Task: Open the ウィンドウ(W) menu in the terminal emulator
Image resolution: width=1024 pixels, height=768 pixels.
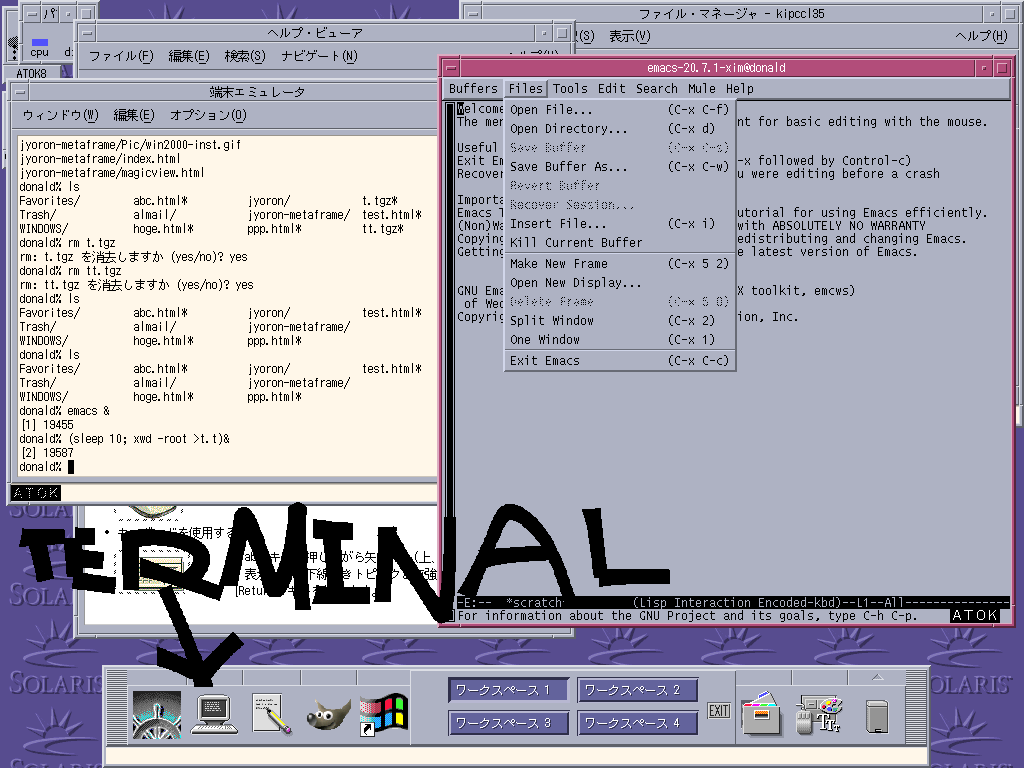Action: pos(60,116)
